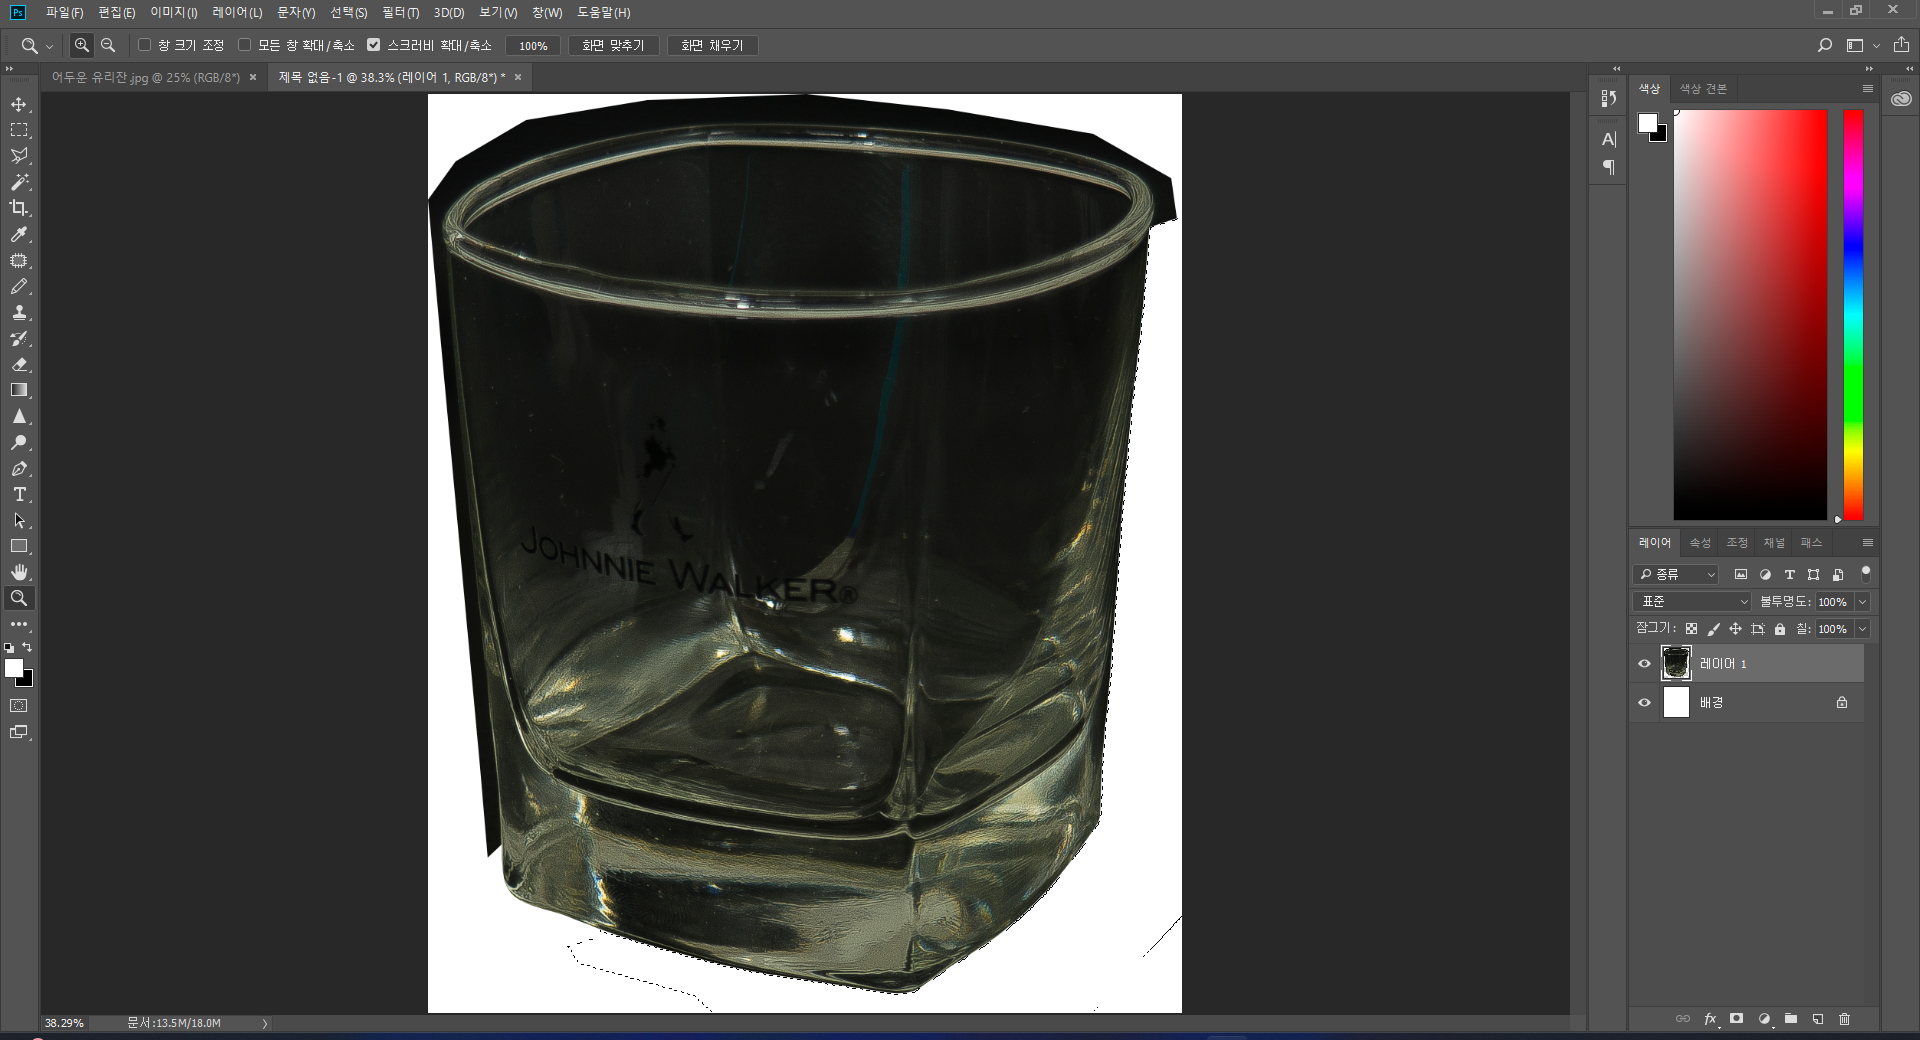Select the Rectangle shape tool
This screenshot has height=1040, width=1920.
[19, 547]
